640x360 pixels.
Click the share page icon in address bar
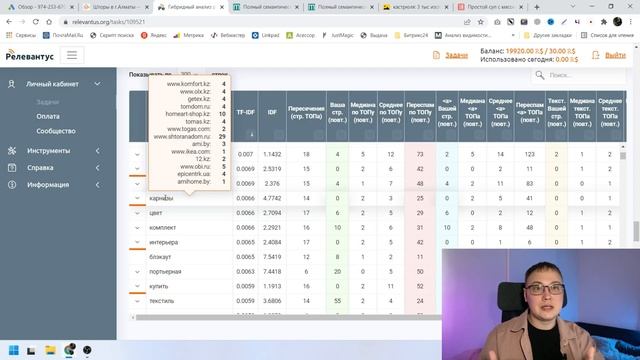point(467,22)
